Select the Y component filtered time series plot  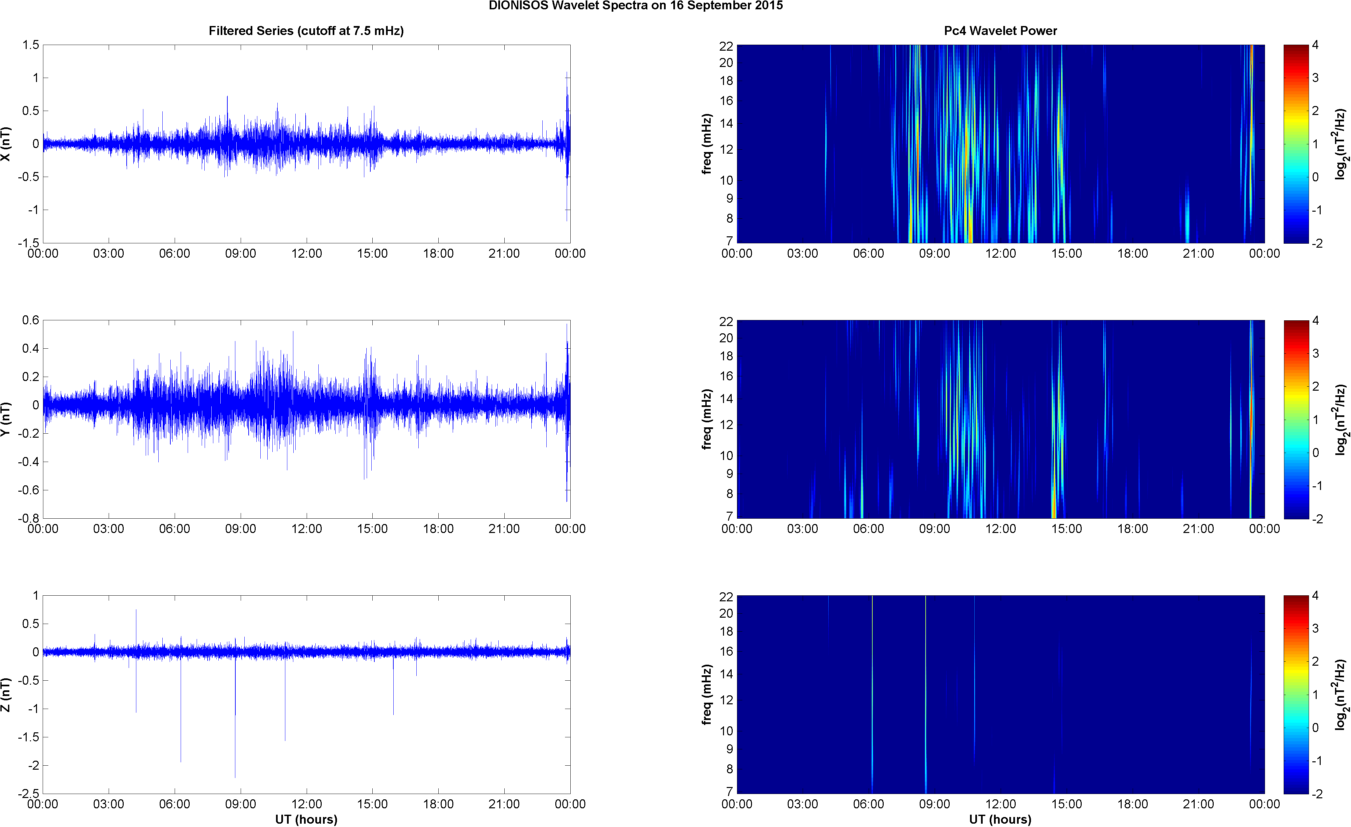[306, 419]
